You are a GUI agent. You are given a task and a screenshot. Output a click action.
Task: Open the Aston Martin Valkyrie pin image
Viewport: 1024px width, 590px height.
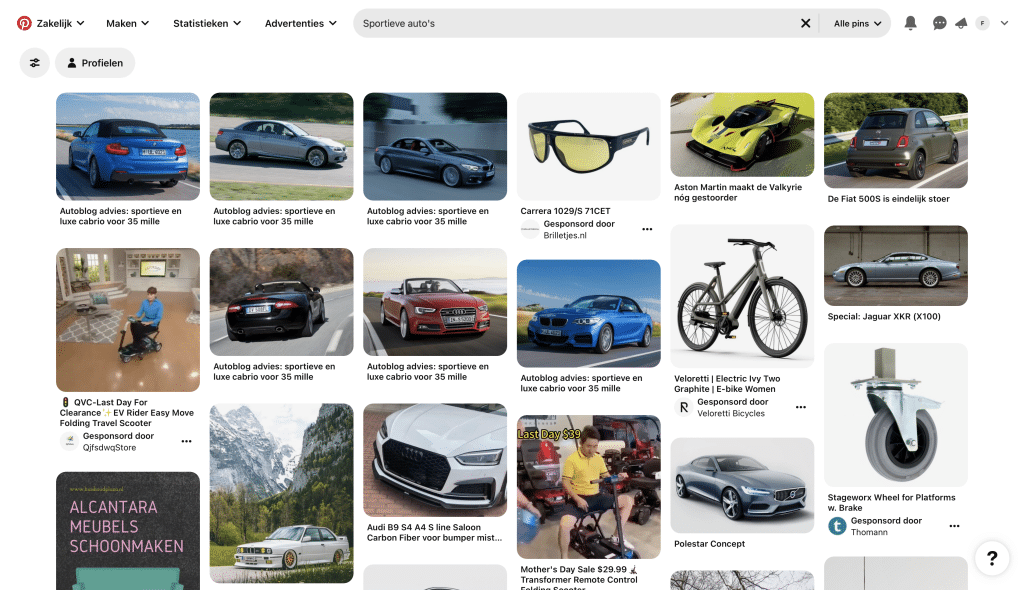tap(742, 135)
